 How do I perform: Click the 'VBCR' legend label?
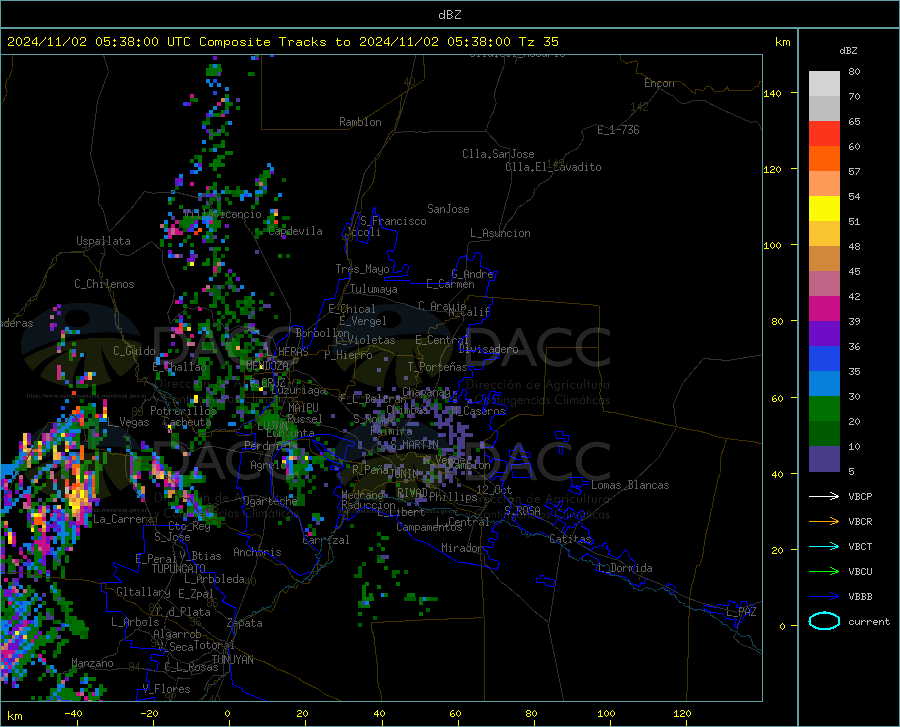coord(860,522)
